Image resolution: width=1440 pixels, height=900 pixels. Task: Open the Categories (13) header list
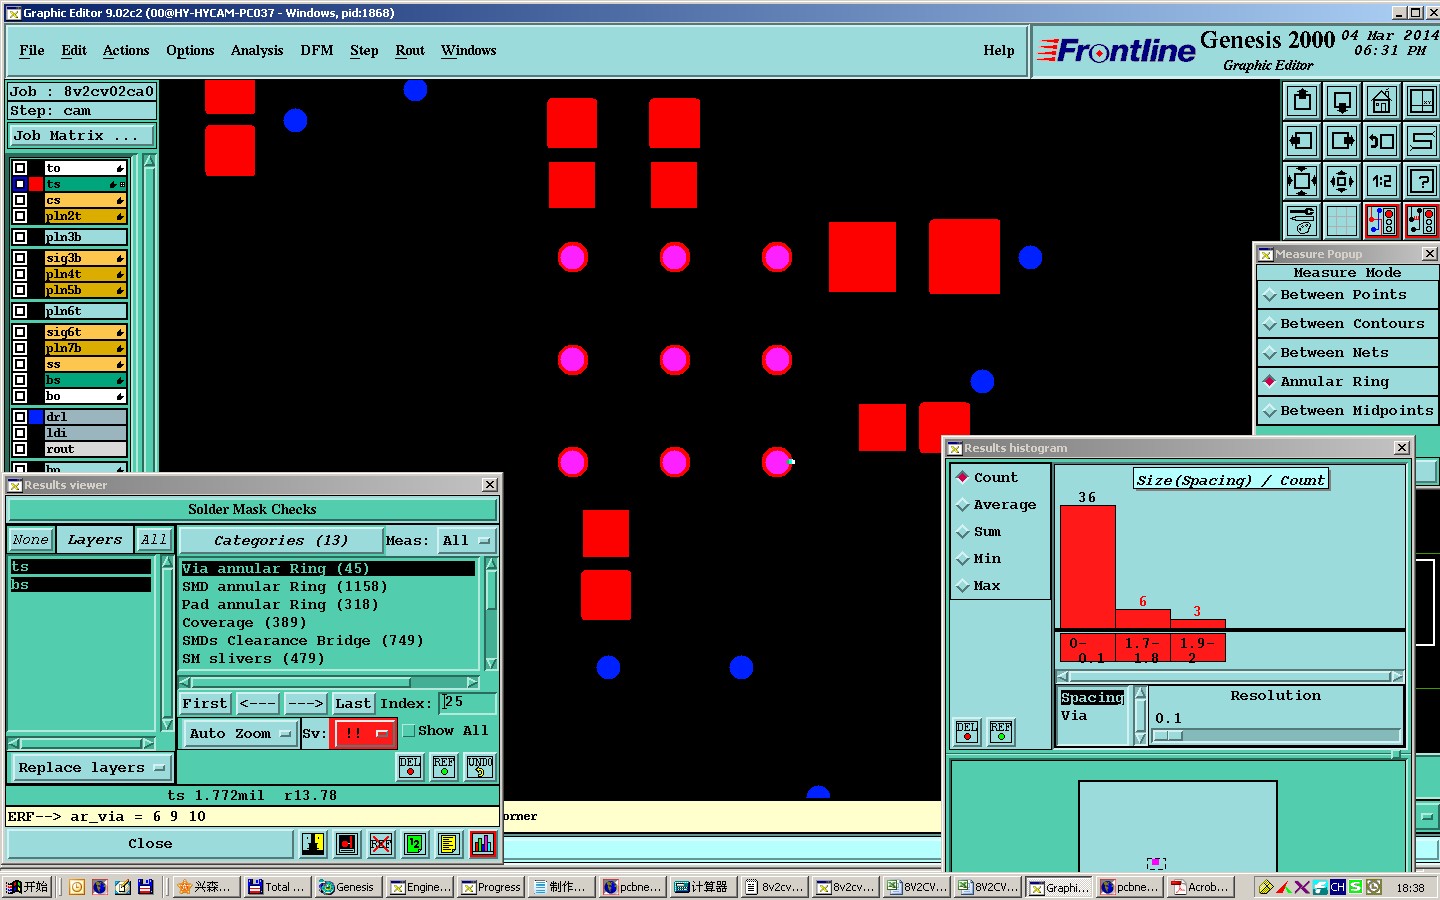coord(281,541)
